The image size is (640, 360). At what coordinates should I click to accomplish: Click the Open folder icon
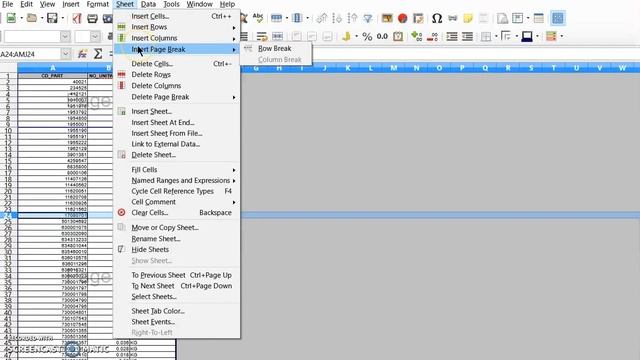(31, 18)
